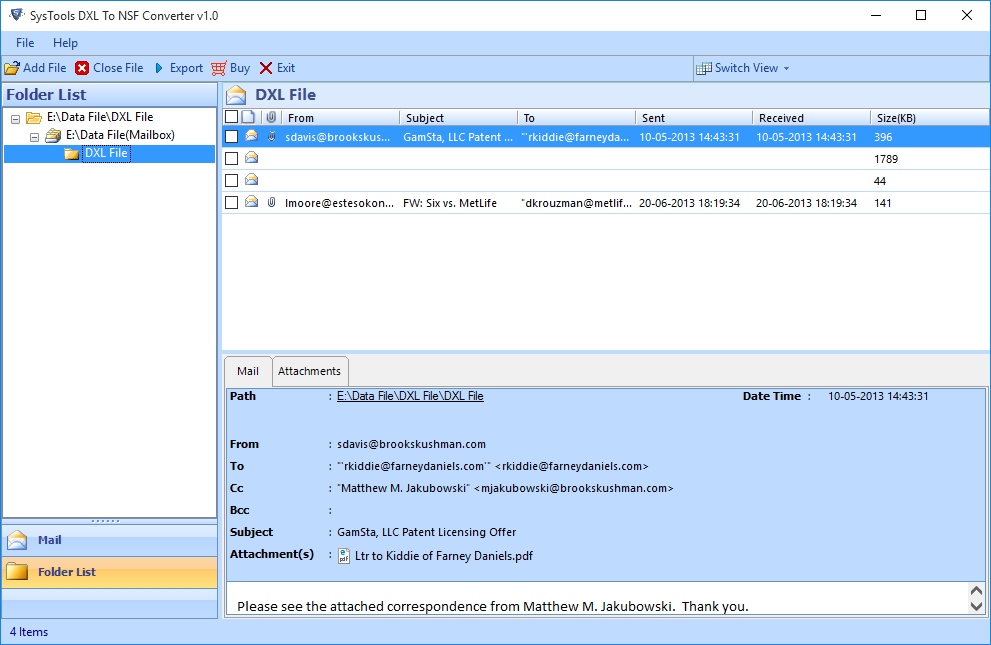Screen dimensions: 991x645
Task: Click the '20-06-2013 18:19:34' sent cell
Action: click(690, 203)
